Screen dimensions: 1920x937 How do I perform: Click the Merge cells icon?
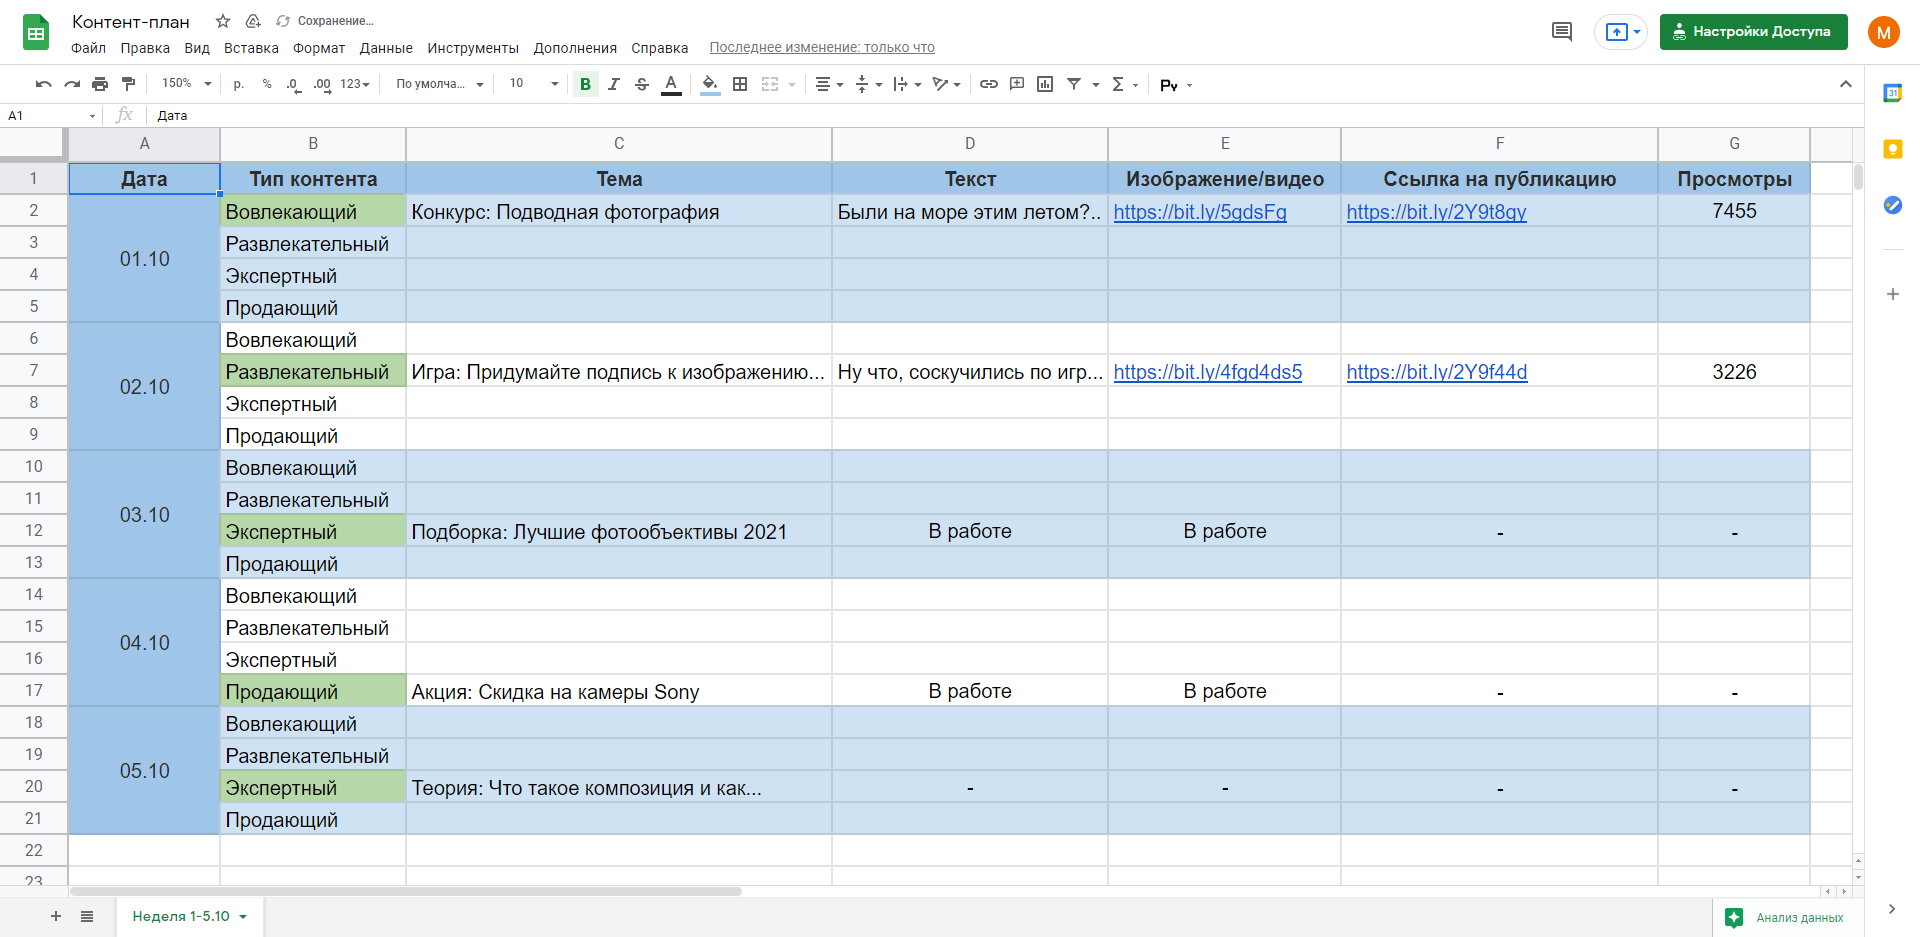coord(770,84)
